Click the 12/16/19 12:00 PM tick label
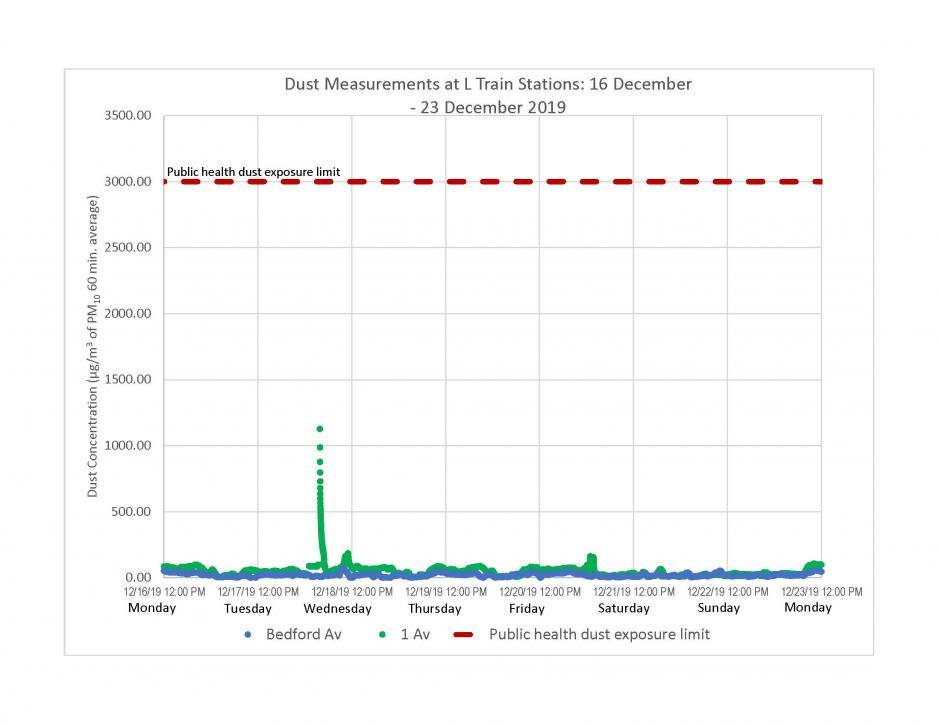The width and height of the screenshot is (940, 726). pos(163,590)
